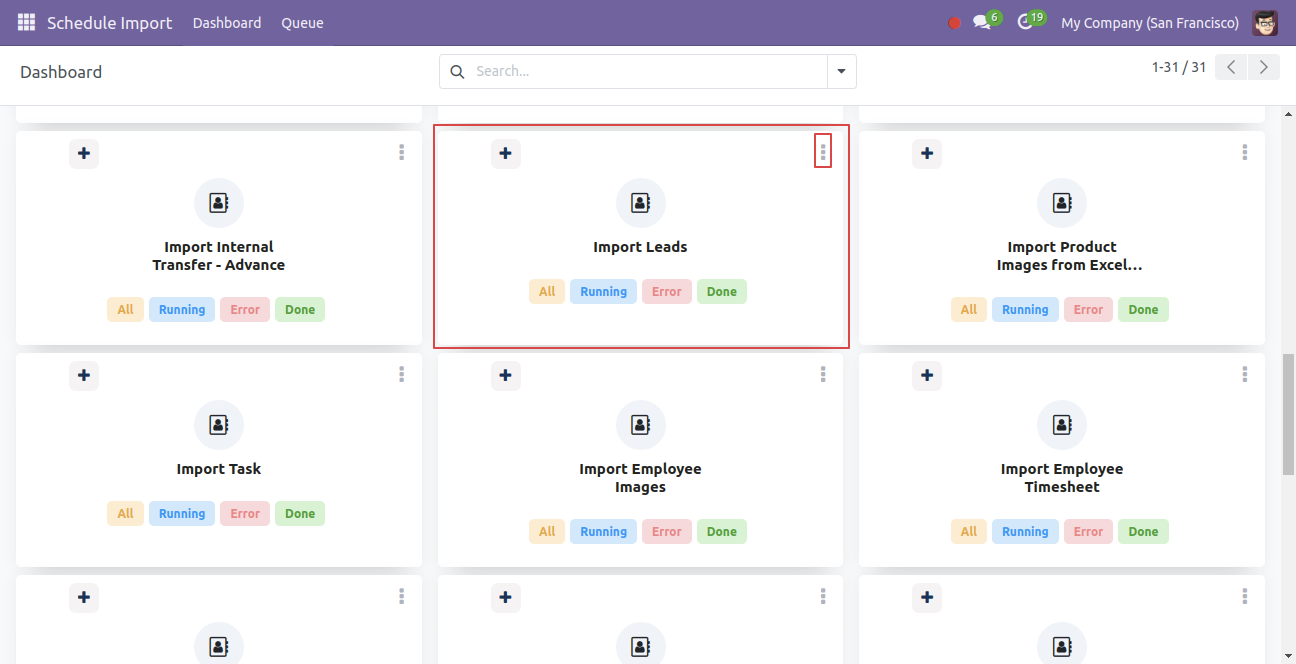Open user avatar menu
The width and height of the screenshot is (1296, 664).
point(1265,22)
